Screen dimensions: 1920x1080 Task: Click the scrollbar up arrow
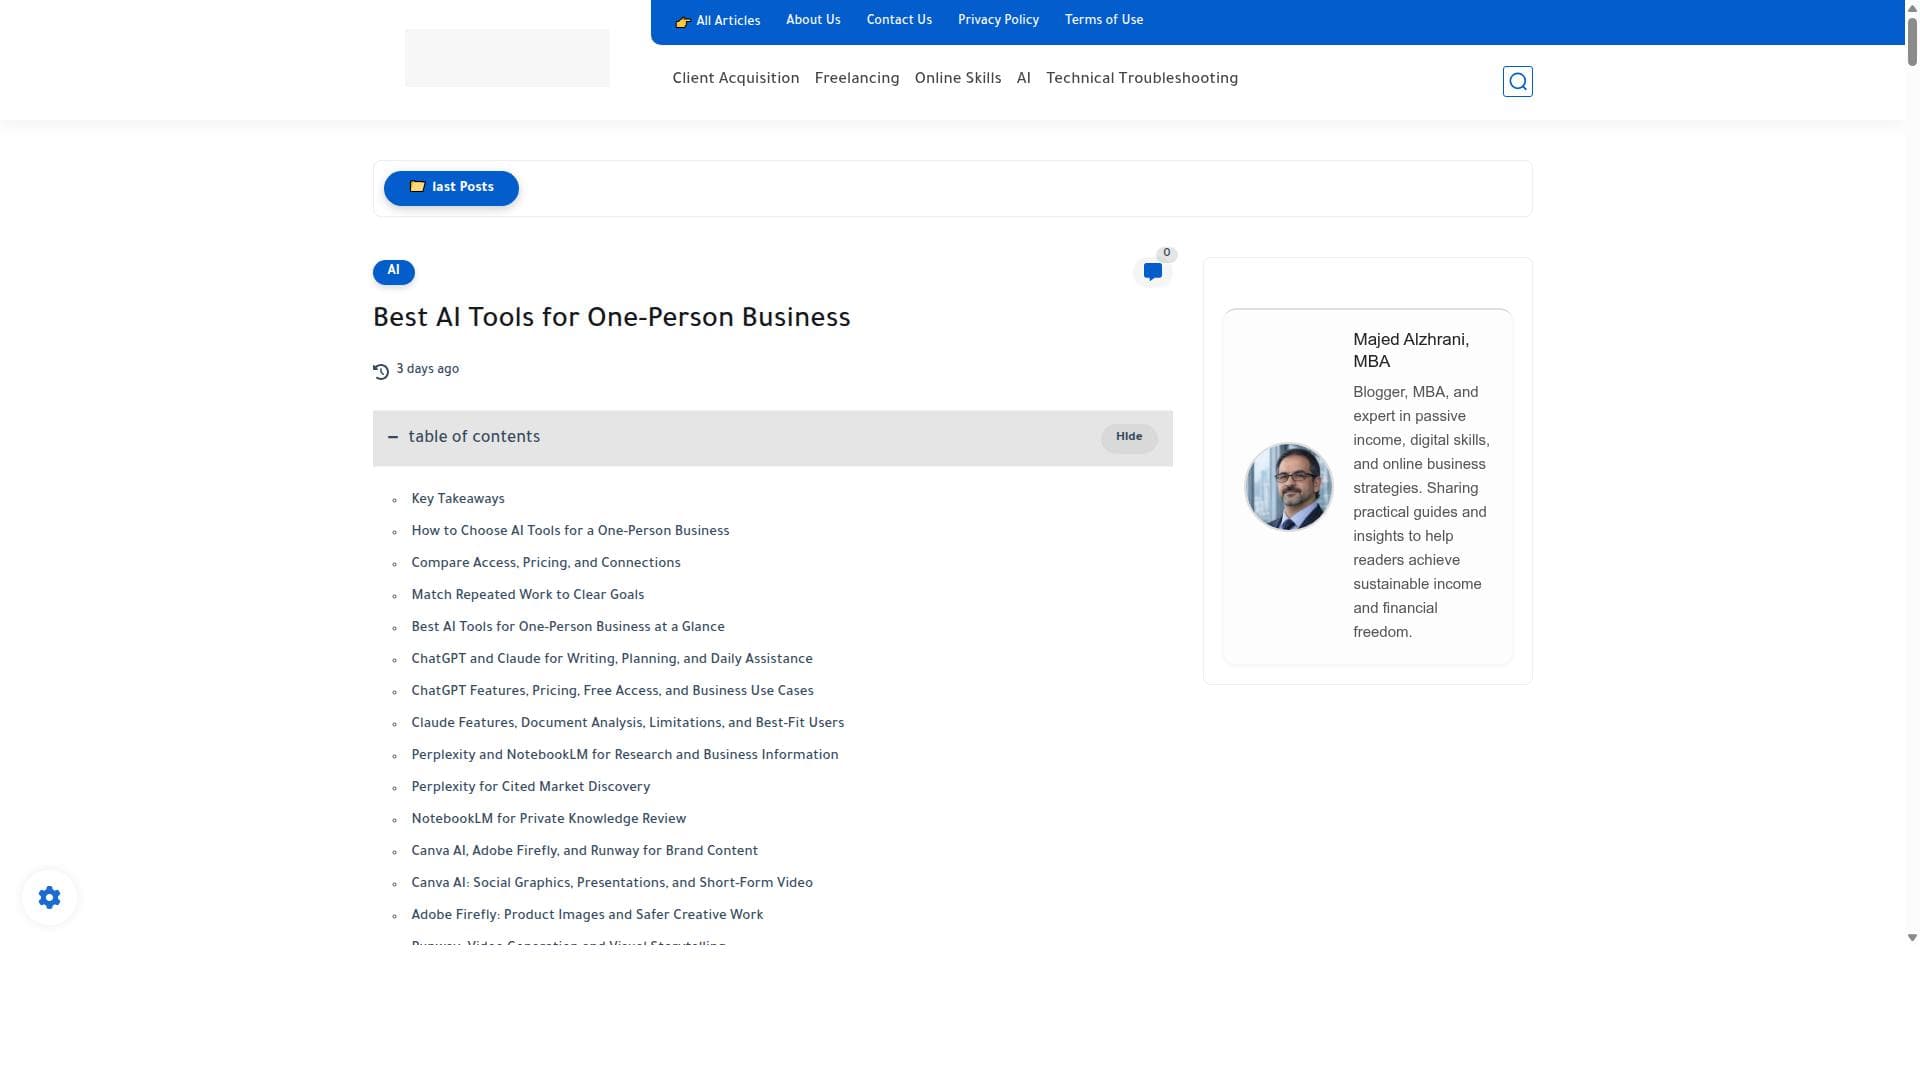1912,7
